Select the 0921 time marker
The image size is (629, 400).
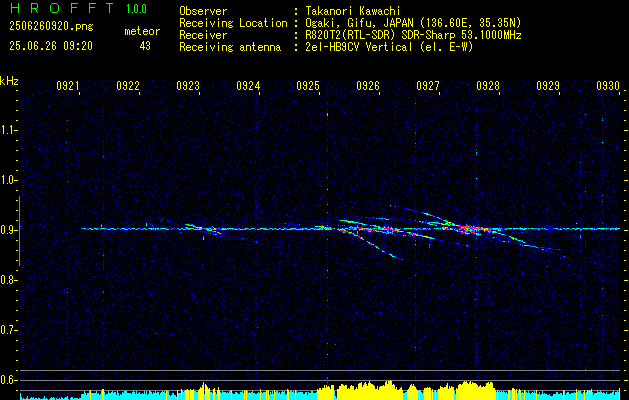coord(67,86)
